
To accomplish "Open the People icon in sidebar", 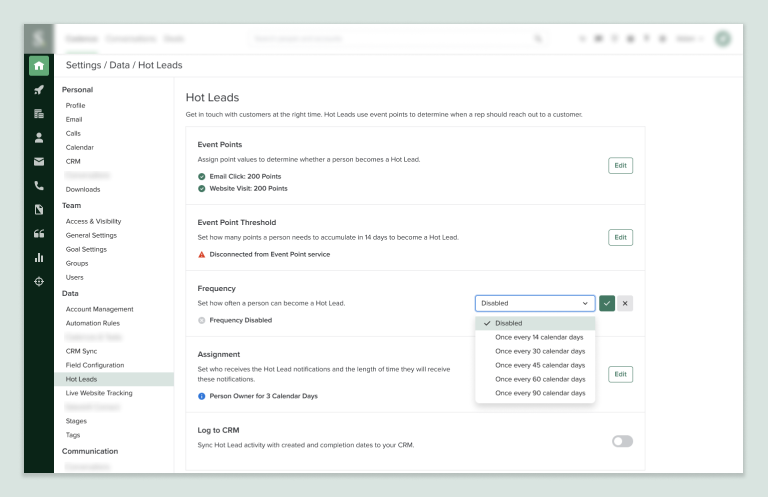I will [39, 138].
